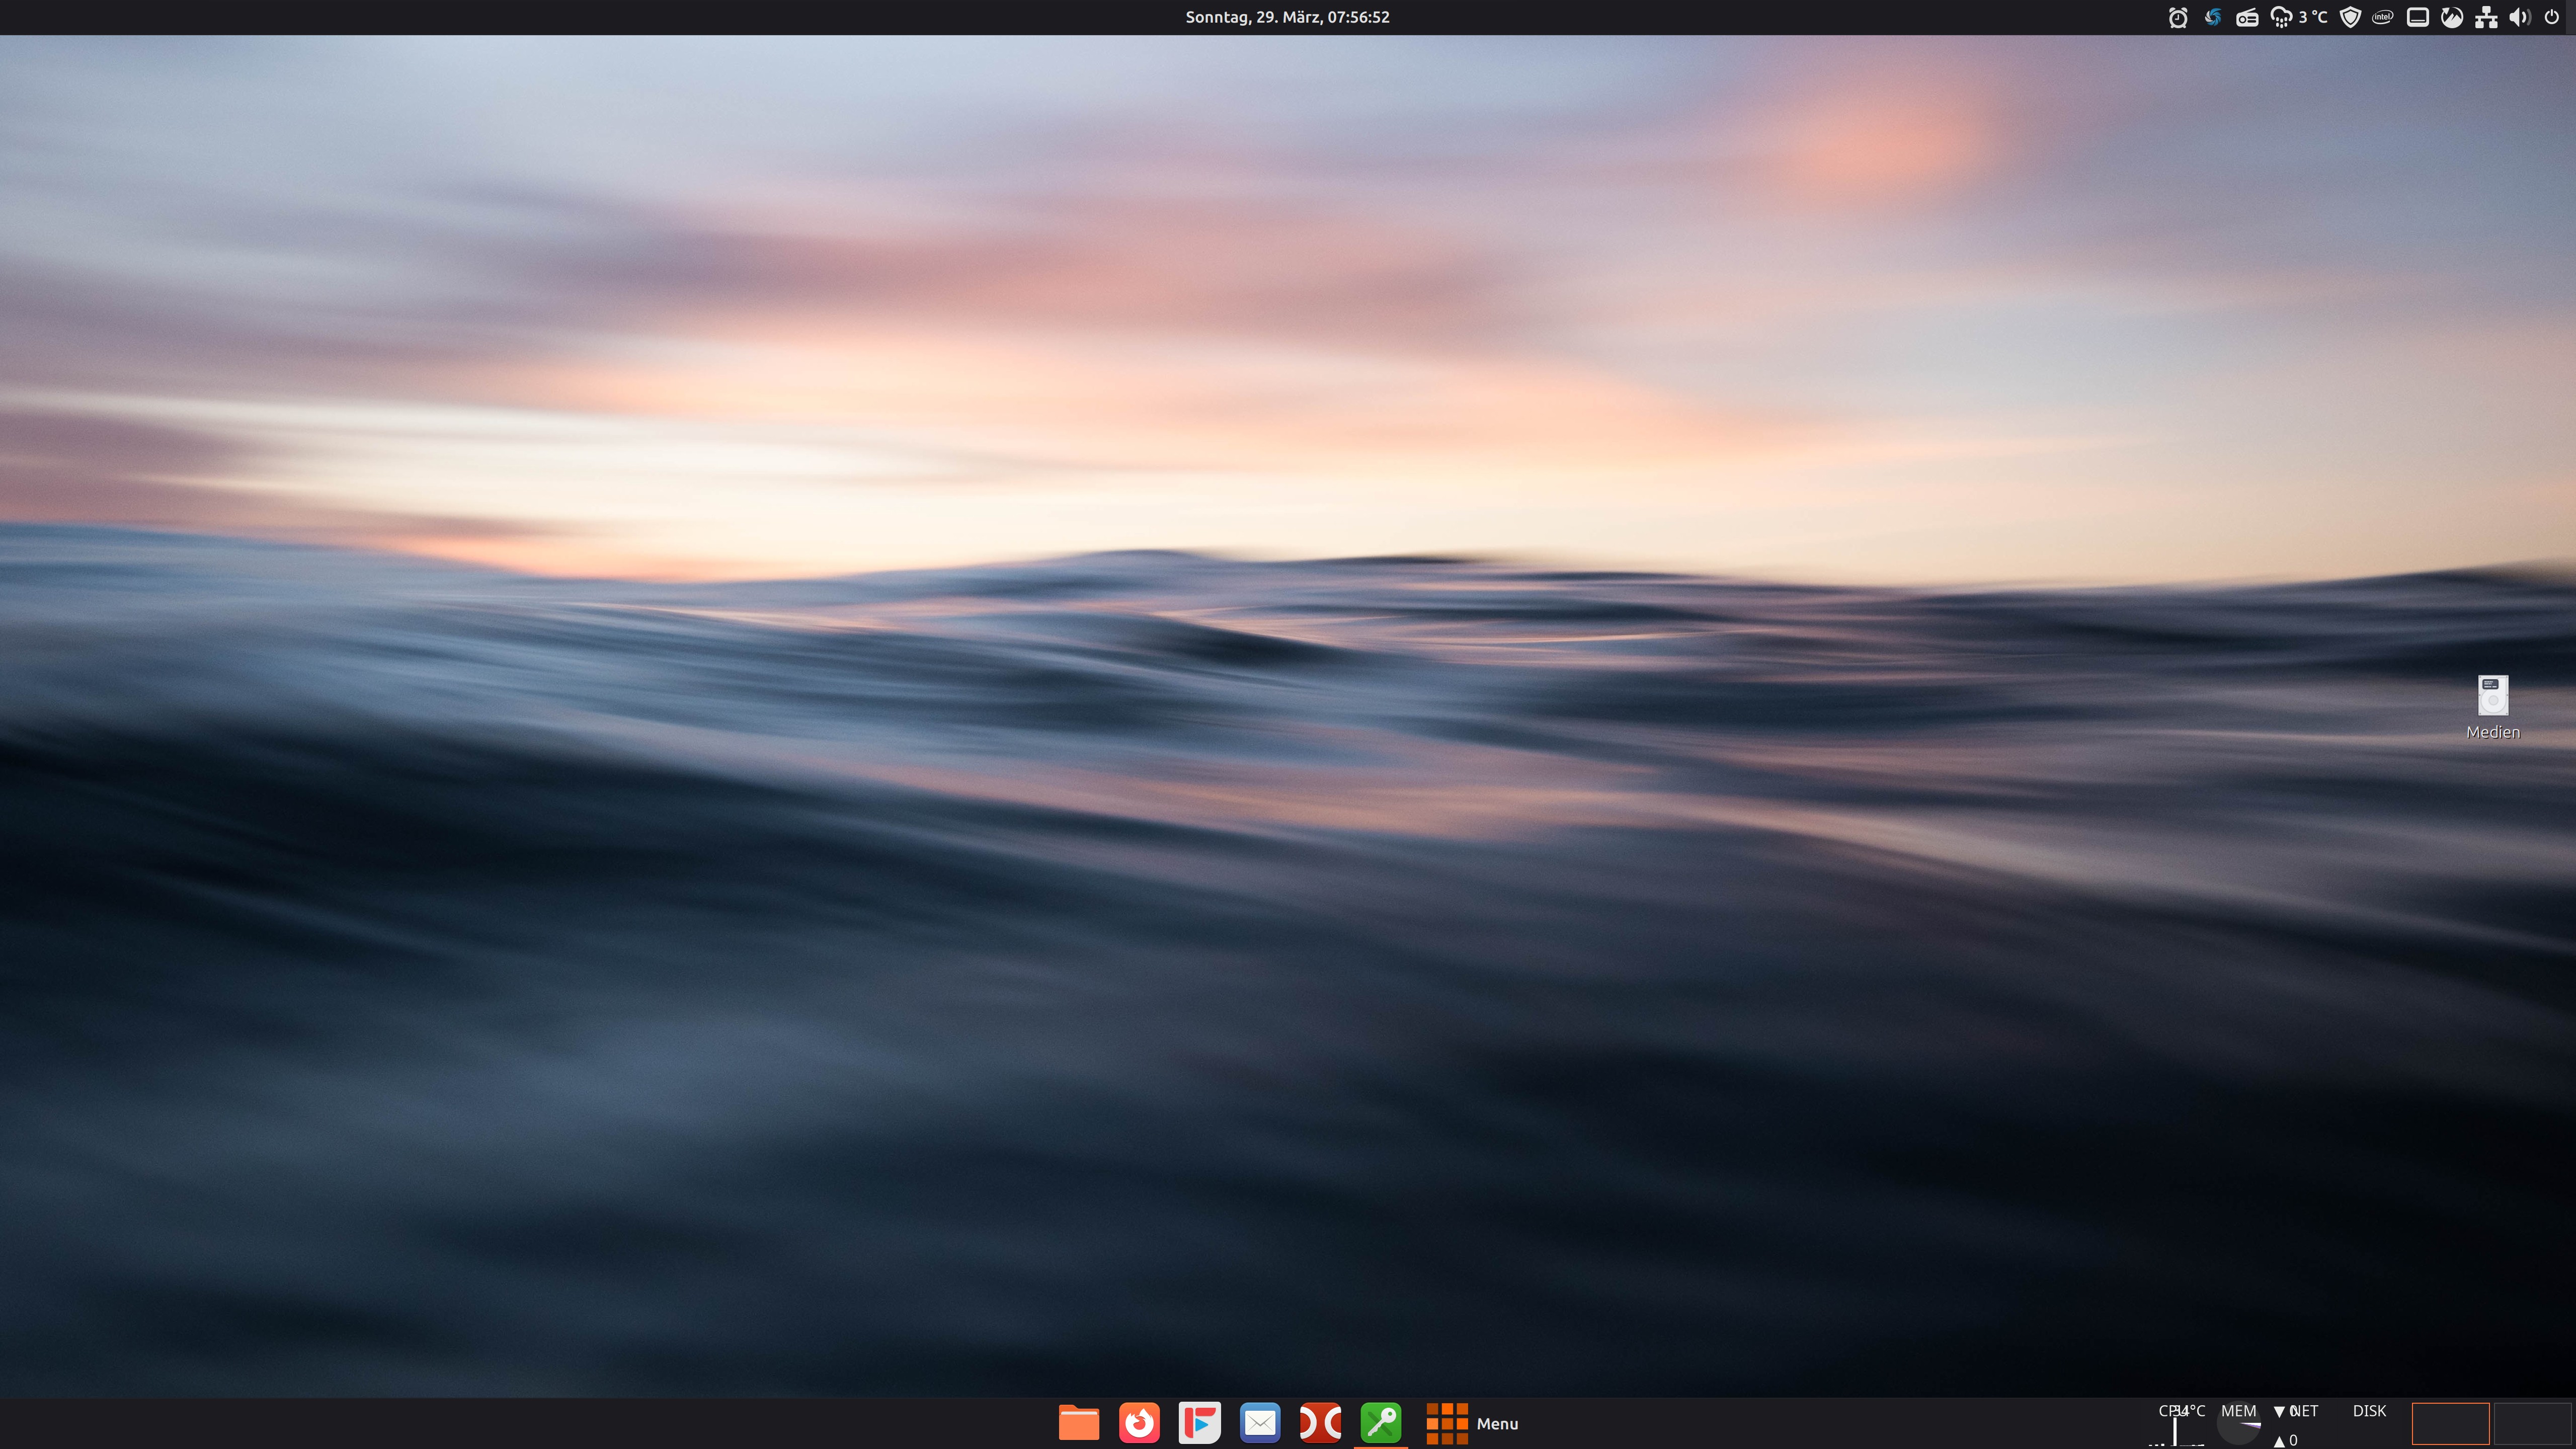Open the application Menu button
Viewport: 2576px width, 1449px height.
tap(1472, 1423)
